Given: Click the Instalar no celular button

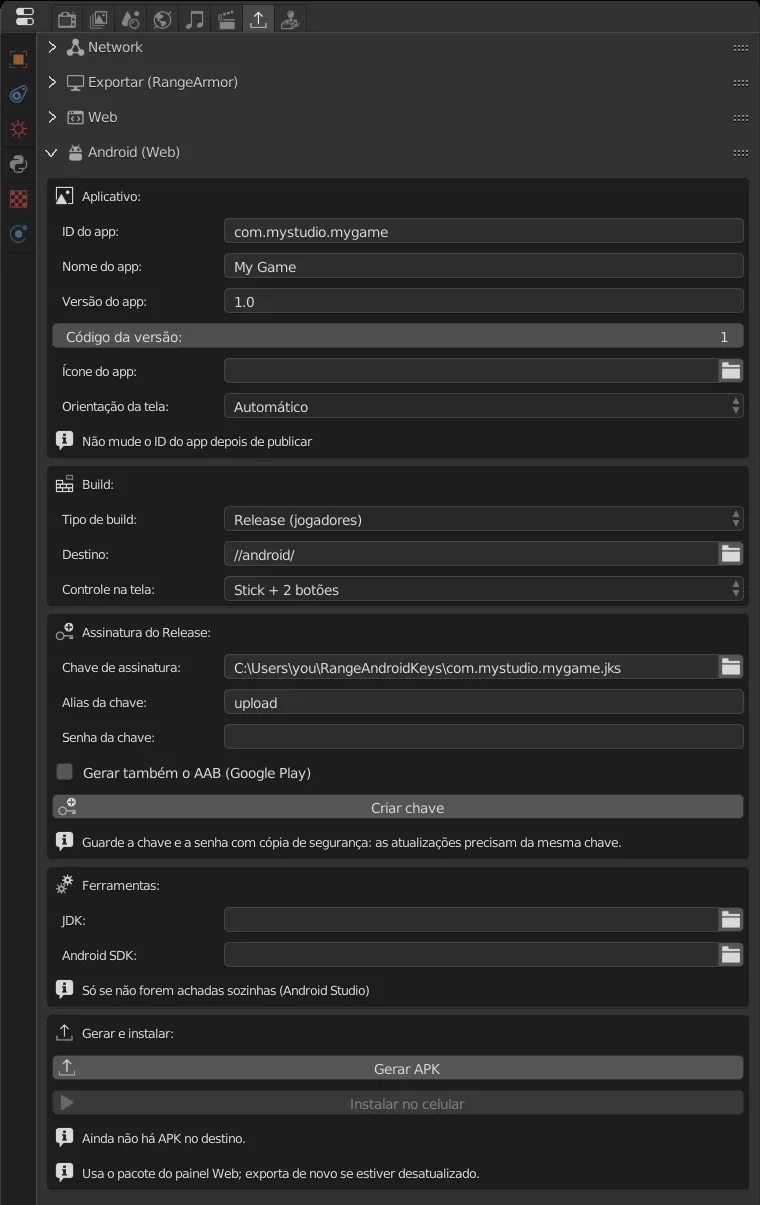Looking at the screenshot, I should pos(398,1103).
